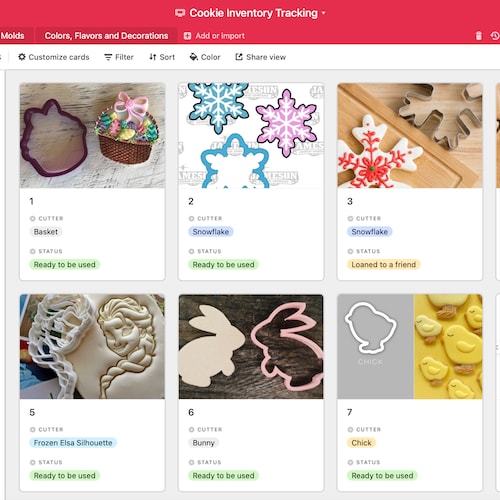Click the CUTTER field icon on card 6
The width and height of the screenshot is (500, 500).
coord(191,430)
